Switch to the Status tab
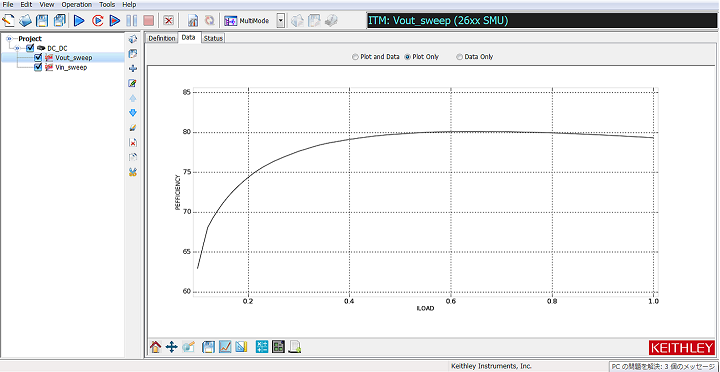Image resolution: width=720 pixels, height=372 pixels. [213, 39]
